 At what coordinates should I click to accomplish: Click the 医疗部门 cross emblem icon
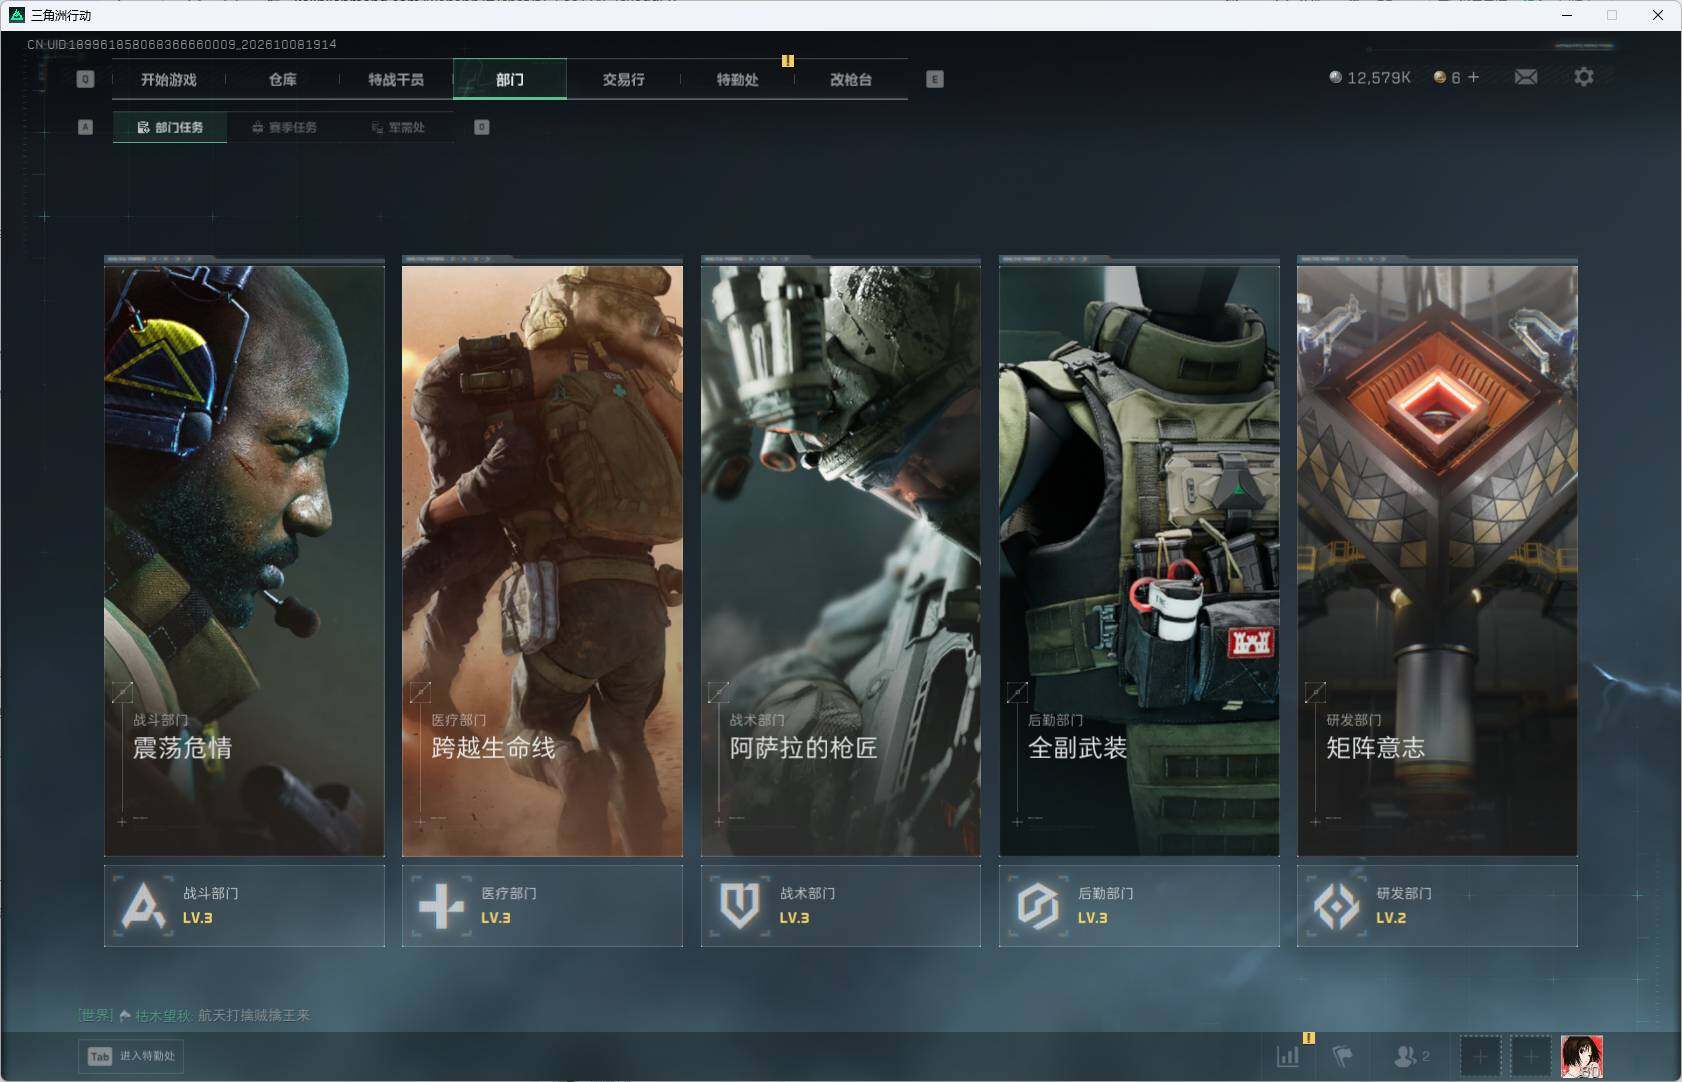[x=441, y=906]
